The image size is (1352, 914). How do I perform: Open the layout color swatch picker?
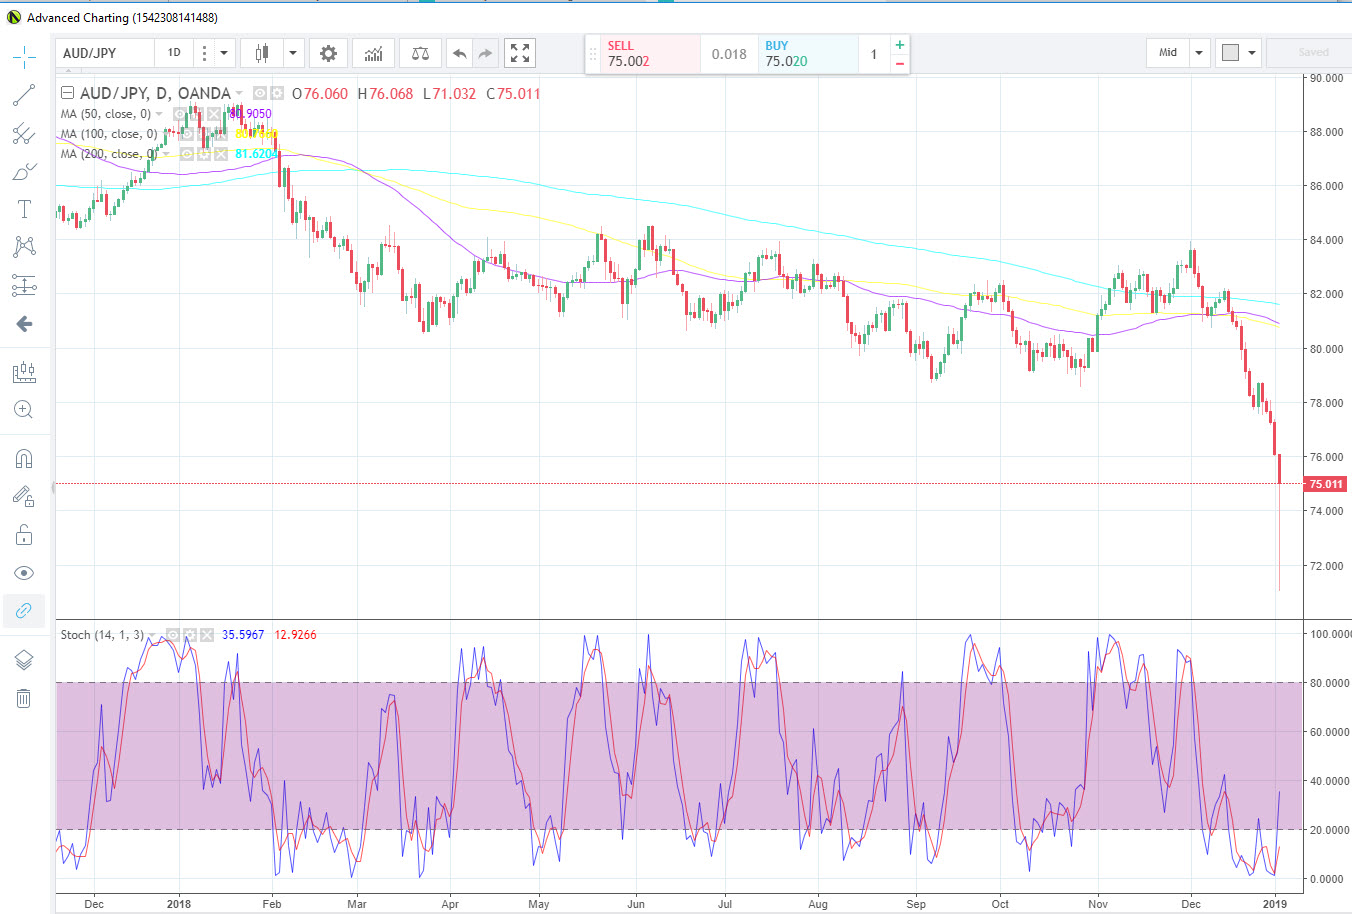[x=1231, y=53]
